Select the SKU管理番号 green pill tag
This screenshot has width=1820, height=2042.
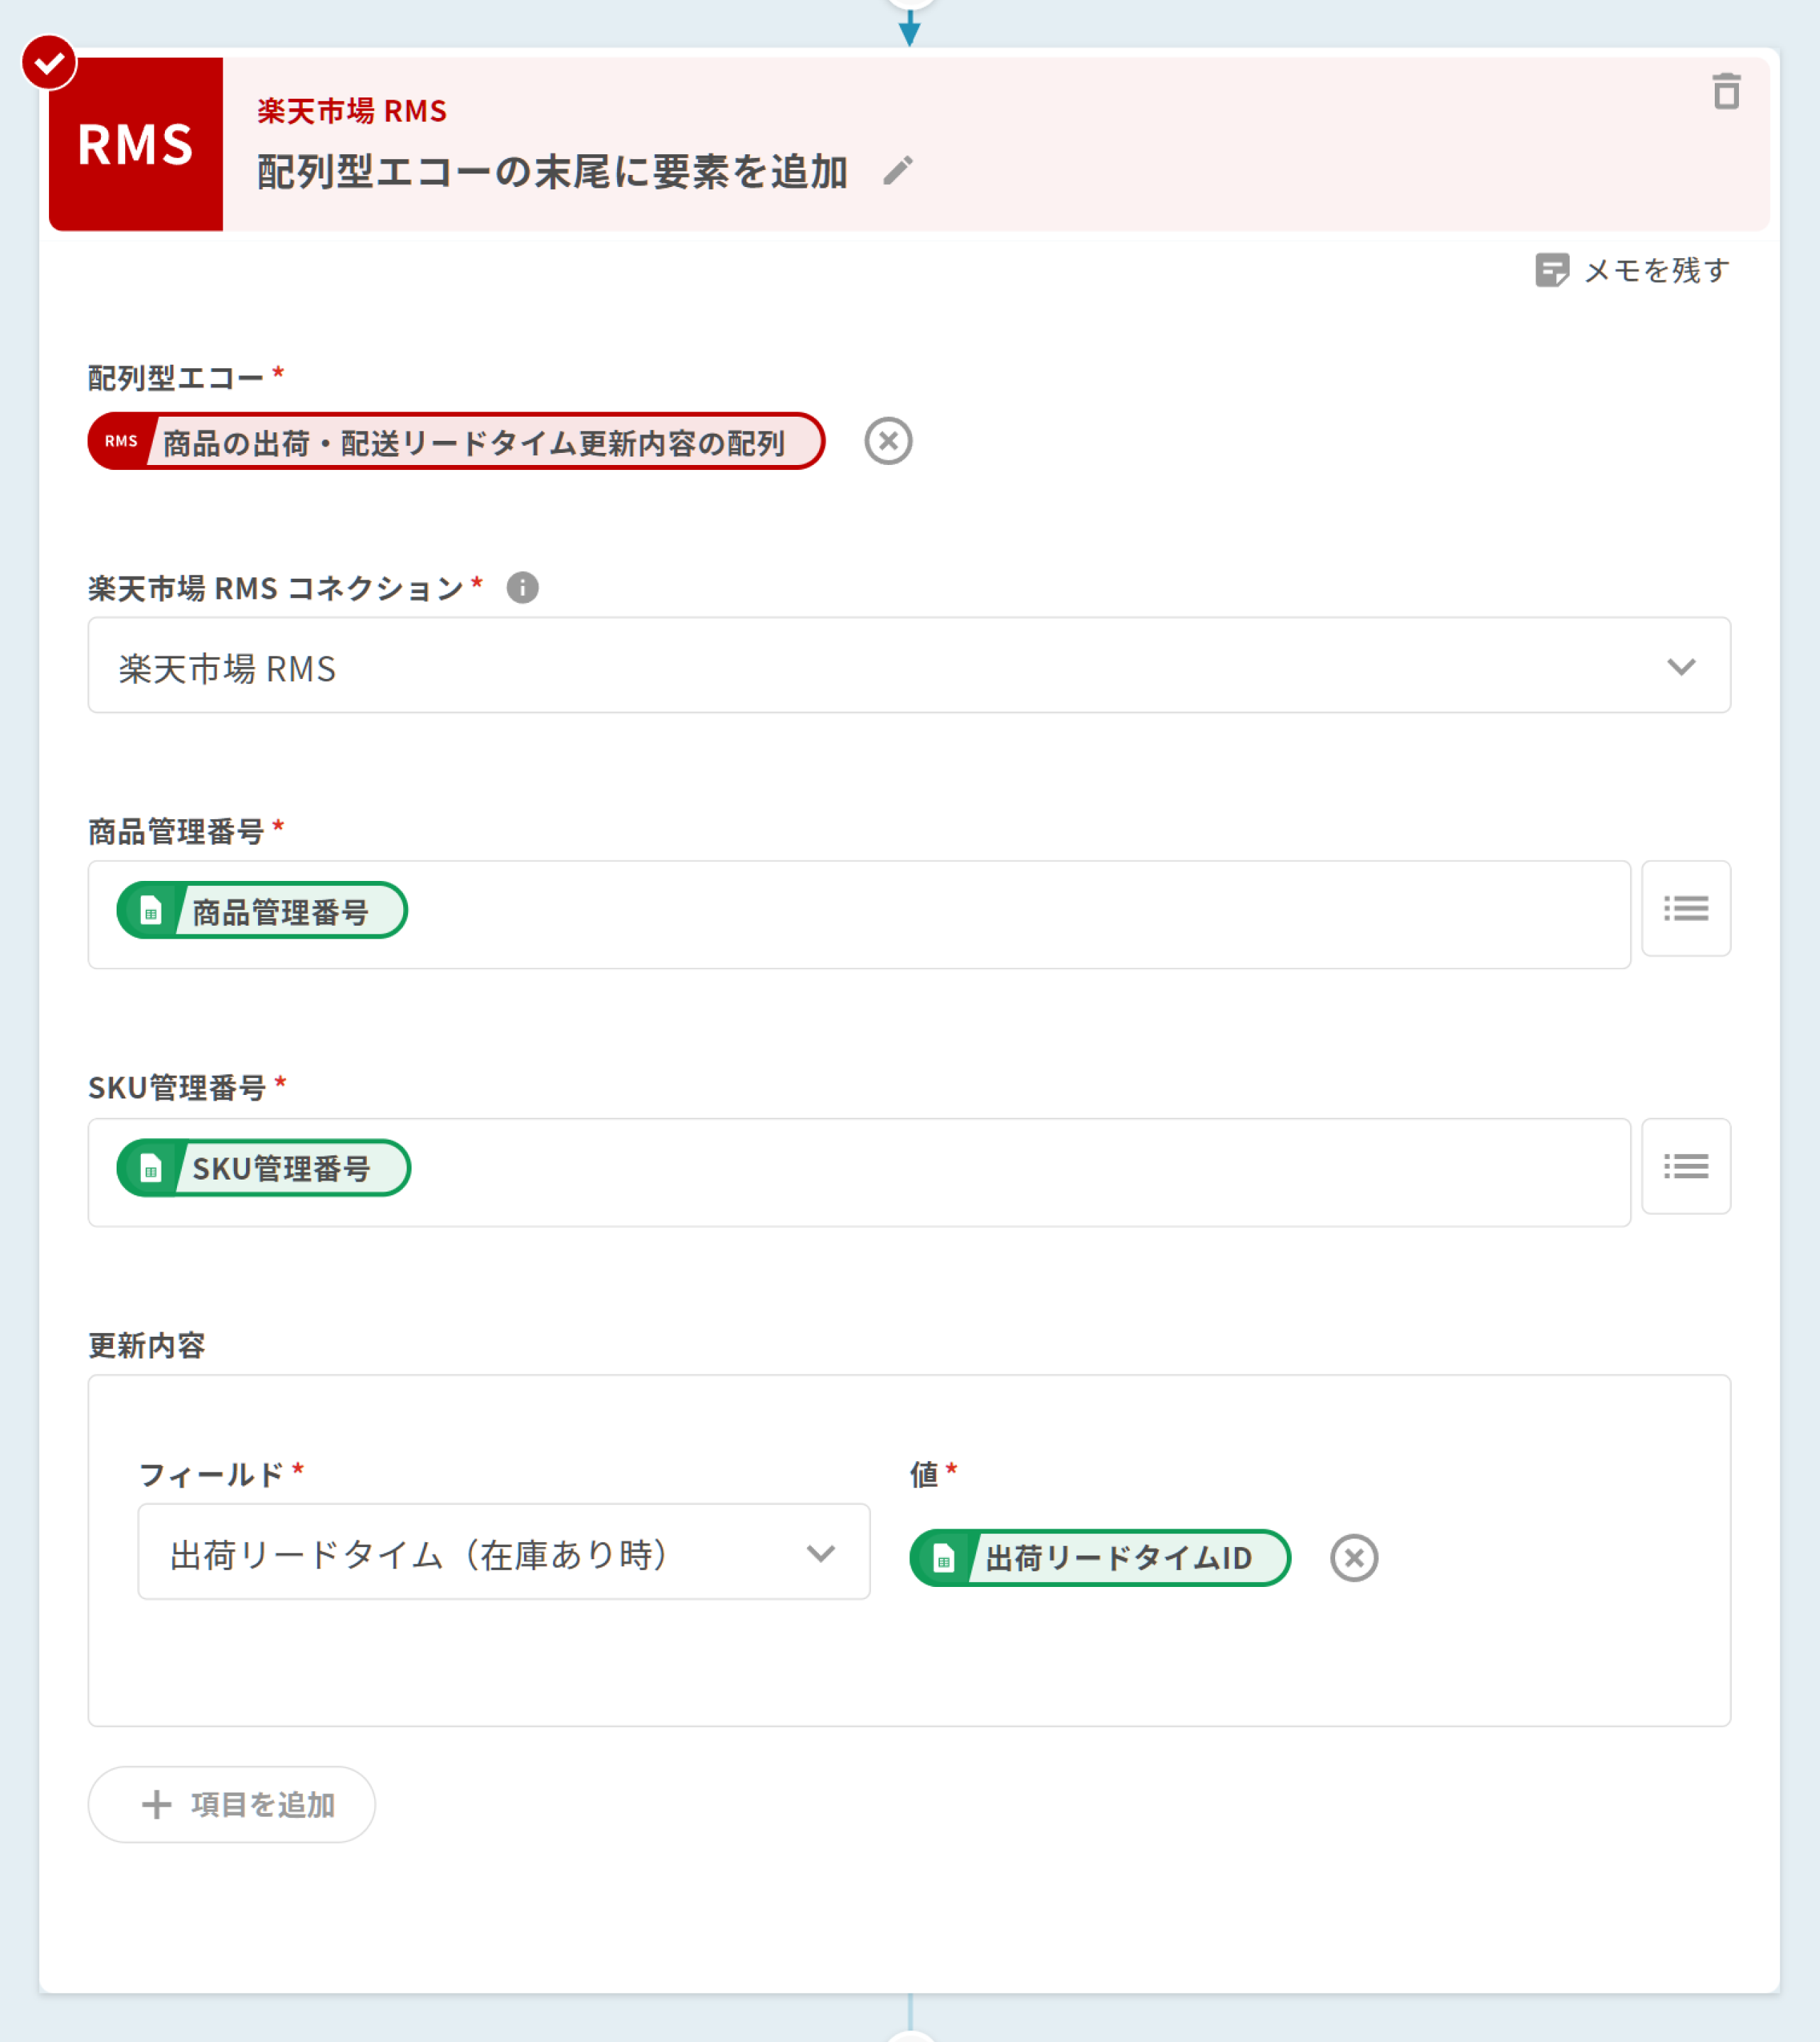(x=264, y=1168)
